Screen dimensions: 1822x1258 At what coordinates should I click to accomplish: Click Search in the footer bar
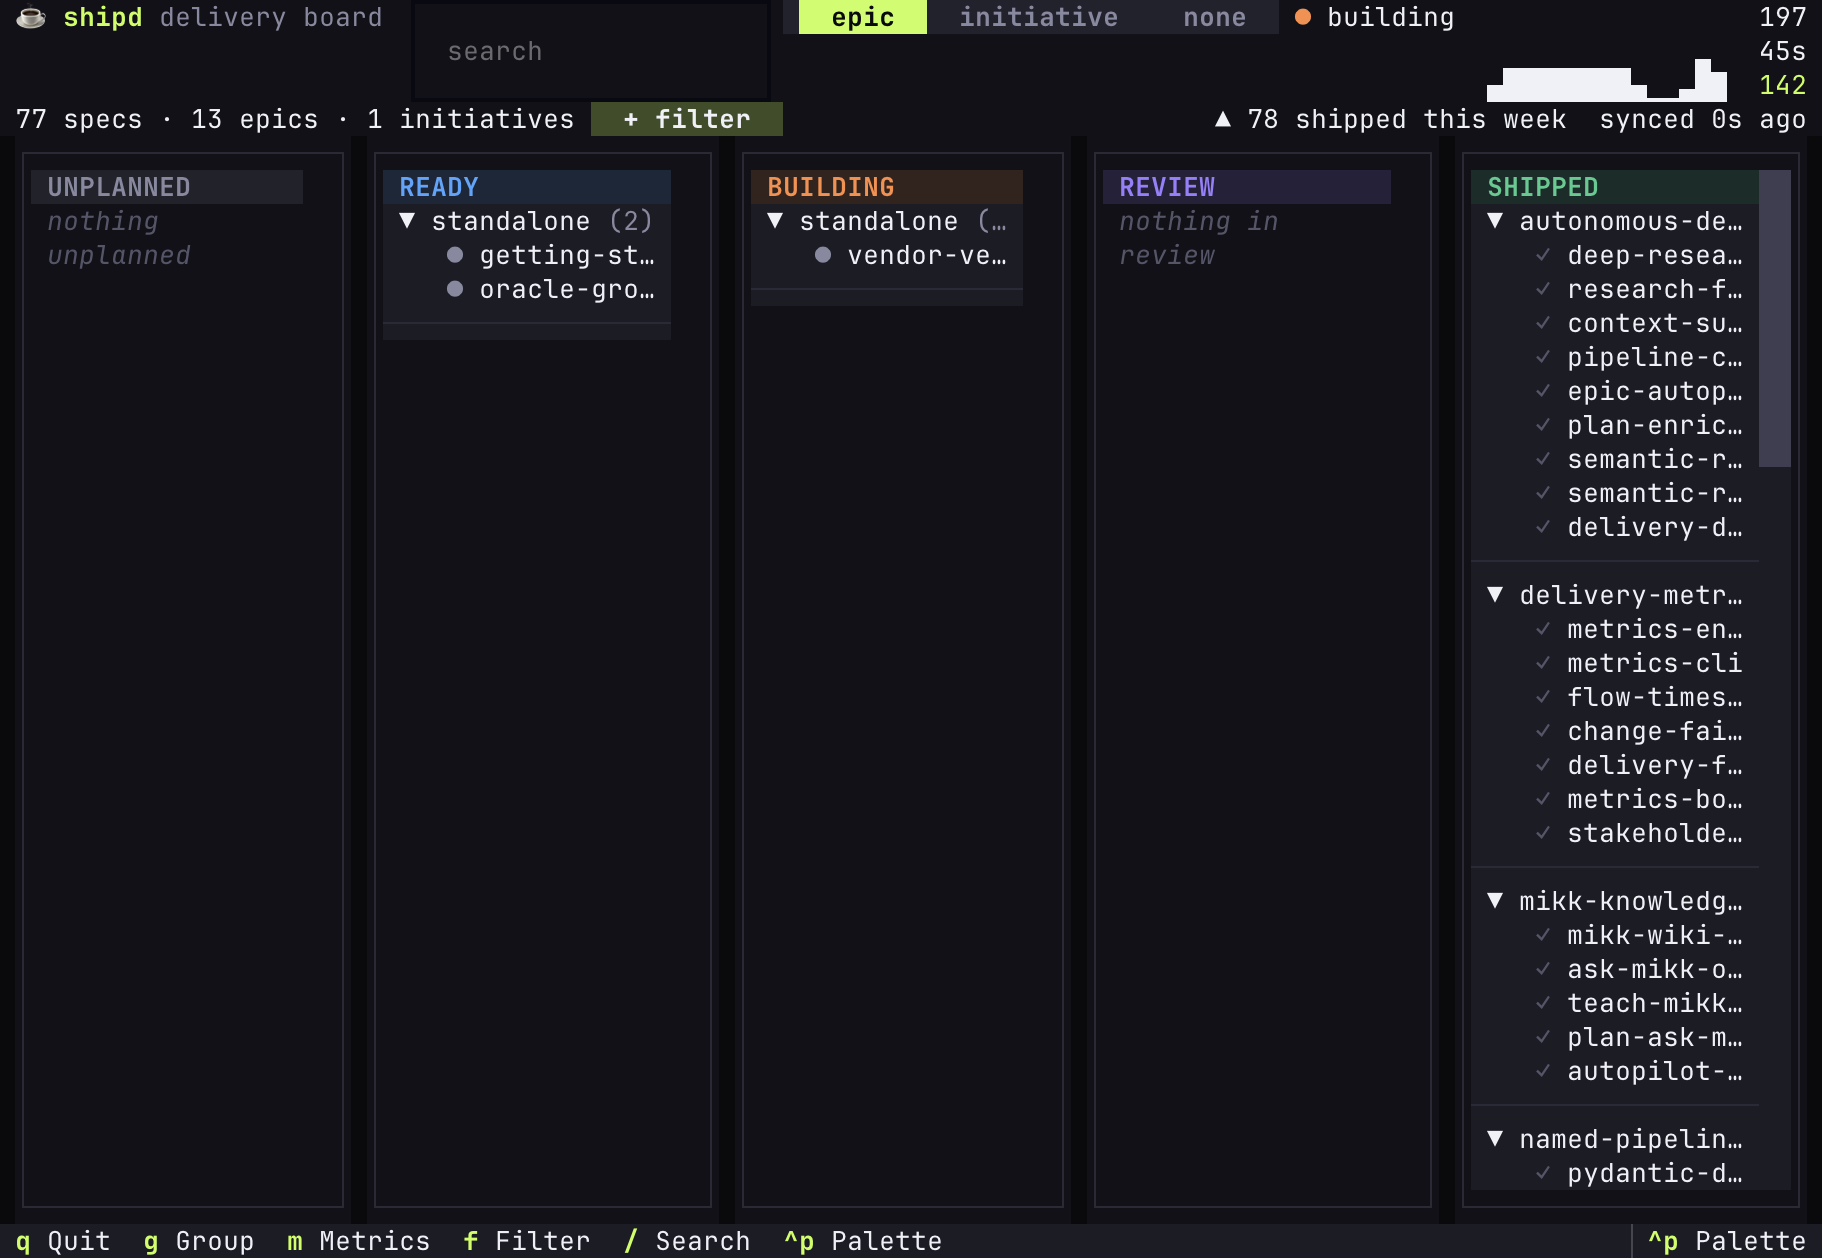(x=687, y=1241)
